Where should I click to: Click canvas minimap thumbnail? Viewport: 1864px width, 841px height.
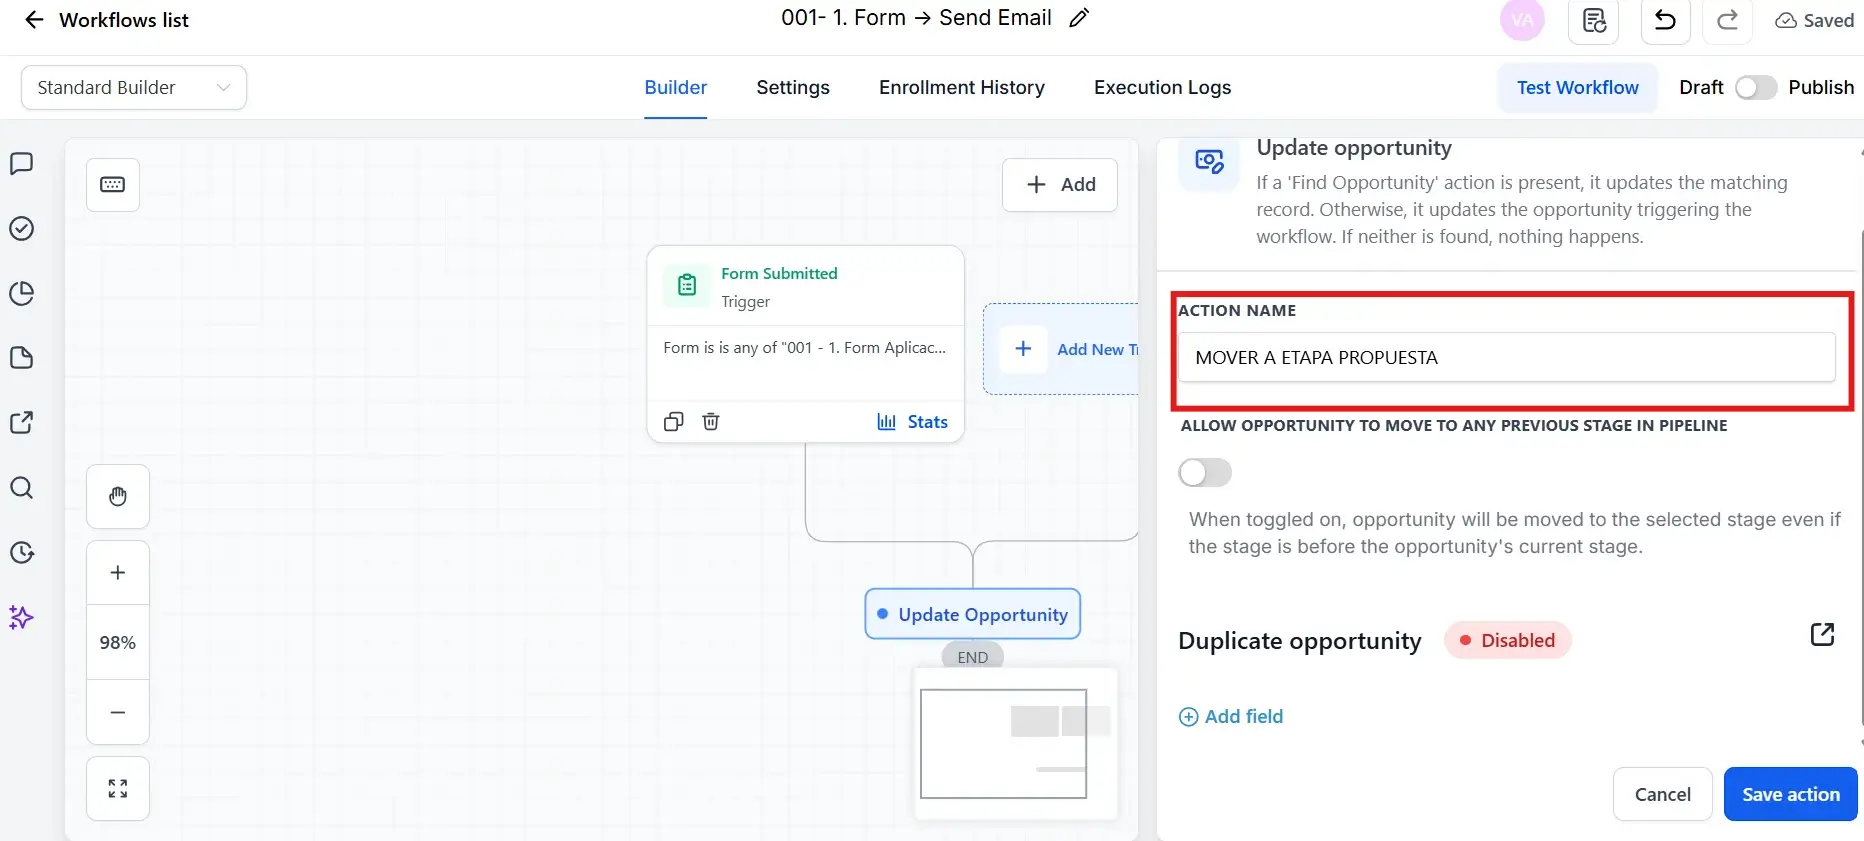[x=1016, y=744]
